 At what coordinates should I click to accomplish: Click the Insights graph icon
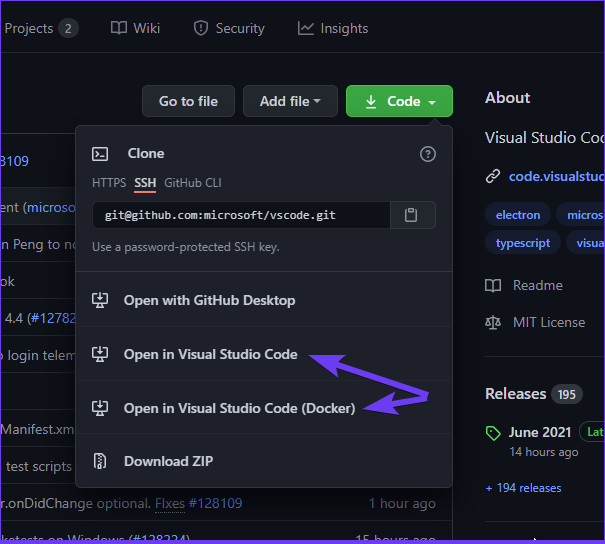[x=306, y=28]
